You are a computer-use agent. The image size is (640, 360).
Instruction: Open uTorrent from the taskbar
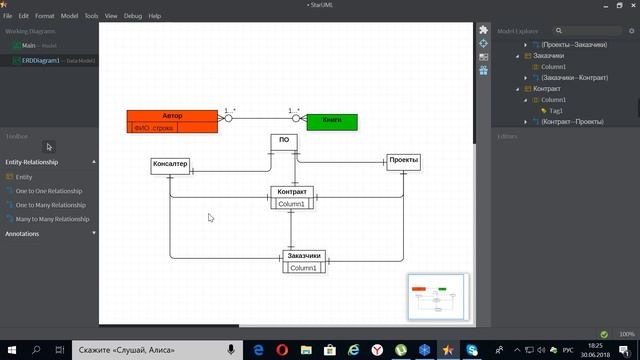tap(401, 350)
